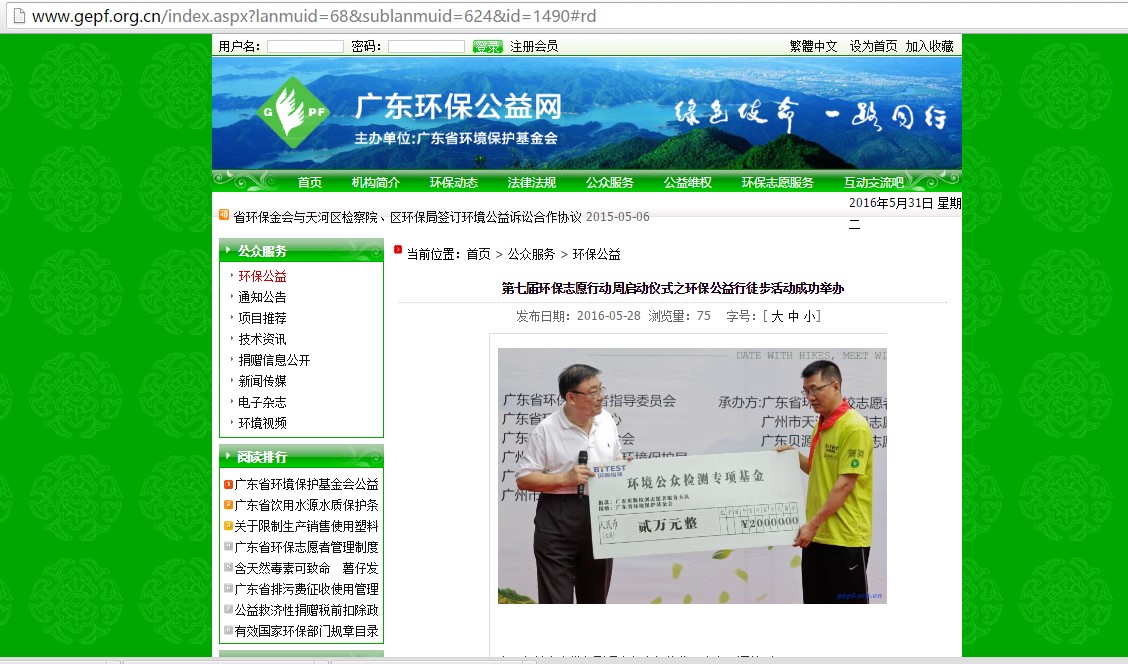
Task: Click the rank icon beside 关于限制生产销售使用塑料
Action: click(x=228, y=526)
